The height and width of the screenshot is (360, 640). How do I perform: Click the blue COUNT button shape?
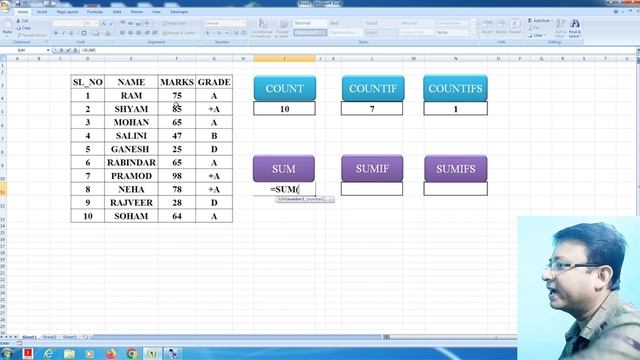(x=284, y=88)
